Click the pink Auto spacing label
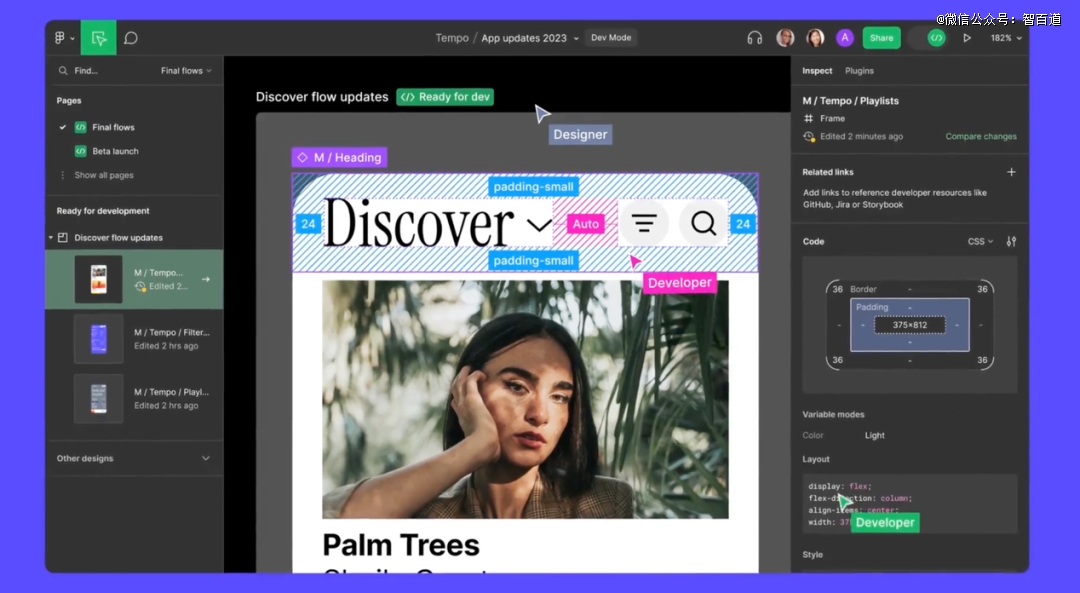This screenshot has height=593, width=1080. tap(585, 224)
